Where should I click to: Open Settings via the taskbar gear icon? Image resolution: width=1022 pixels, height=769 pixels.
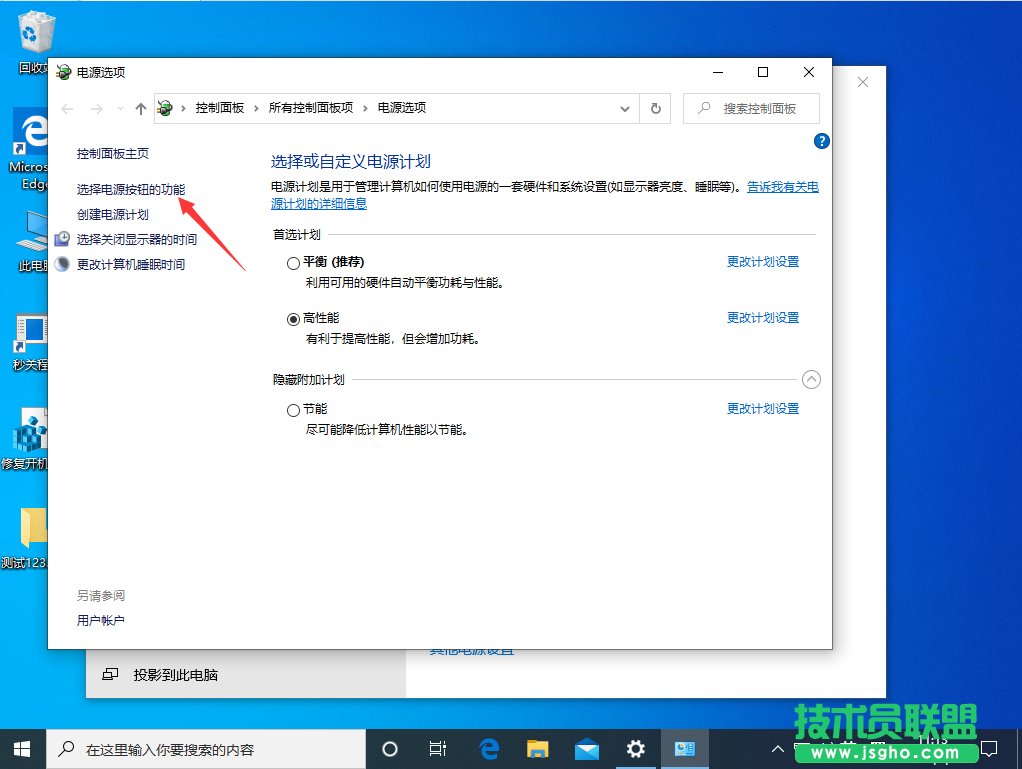(634, 748)
